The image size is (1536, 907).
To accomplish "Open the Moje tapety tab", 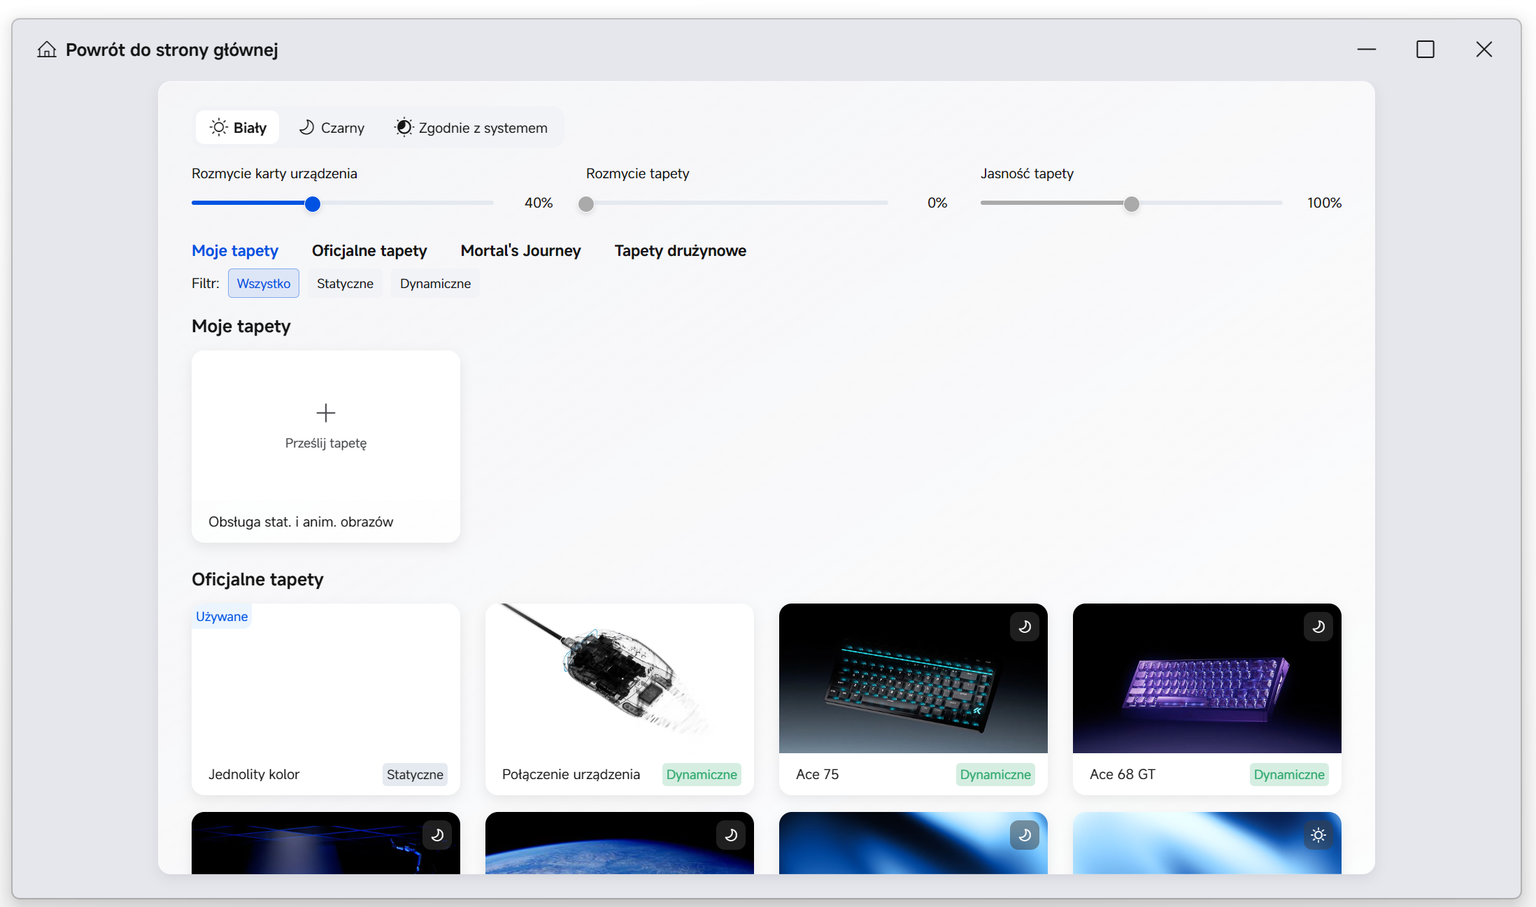I will click(x=235, y=251).
